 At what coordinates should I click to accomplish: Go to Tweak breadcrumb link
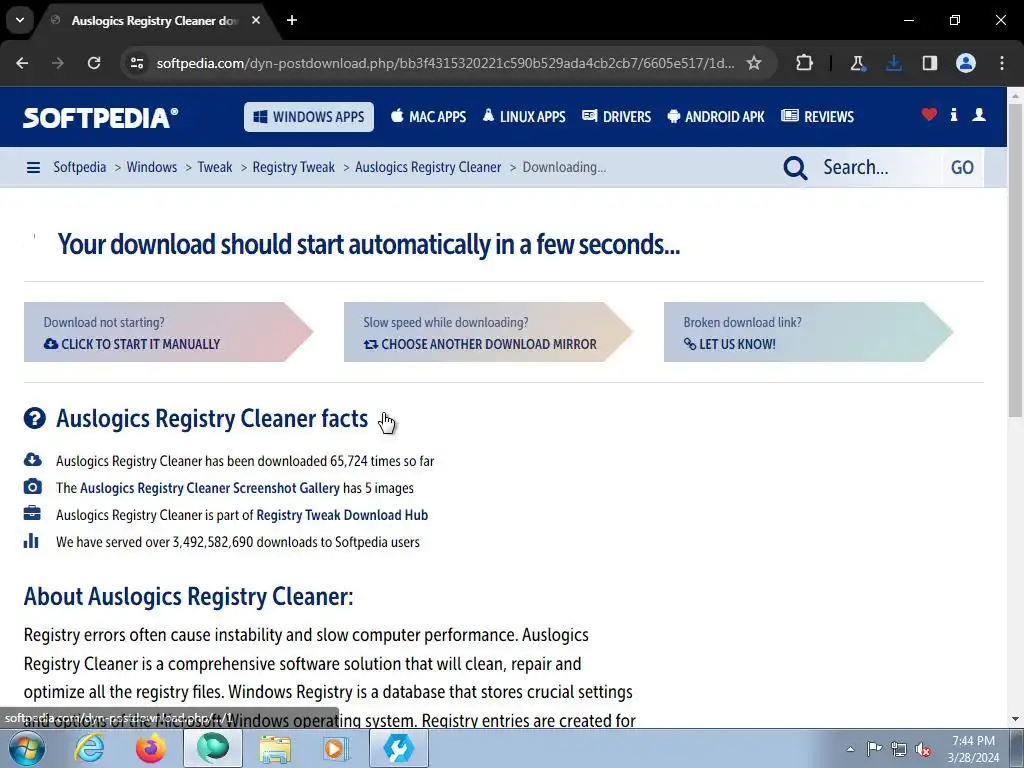click(x=215, y=167)
